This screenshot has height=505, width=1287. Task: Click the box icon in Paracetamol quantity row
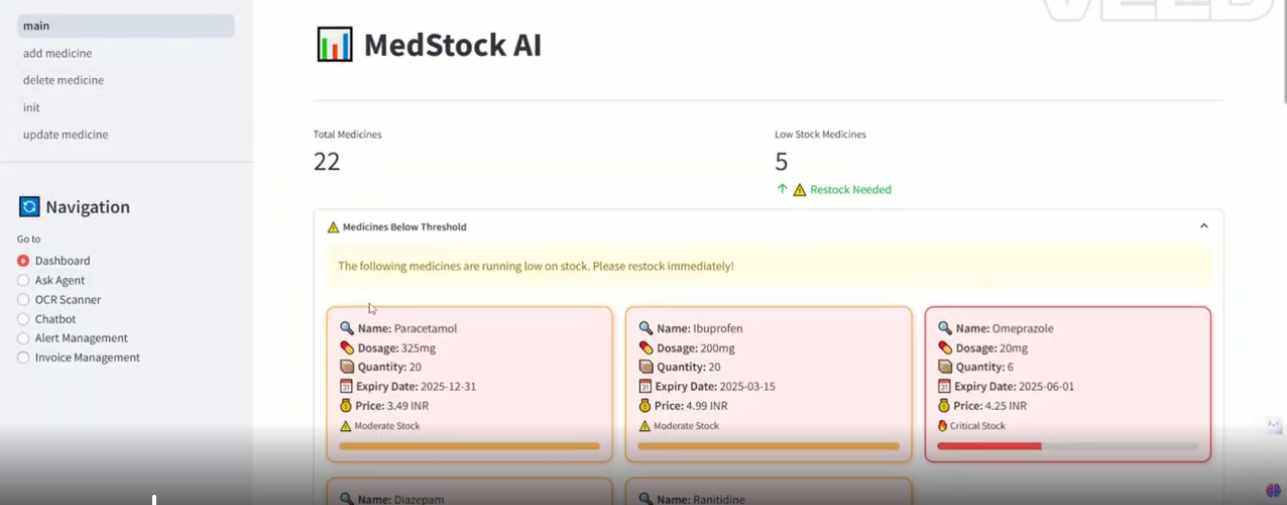pyautogui.click(x=347, y=367)
